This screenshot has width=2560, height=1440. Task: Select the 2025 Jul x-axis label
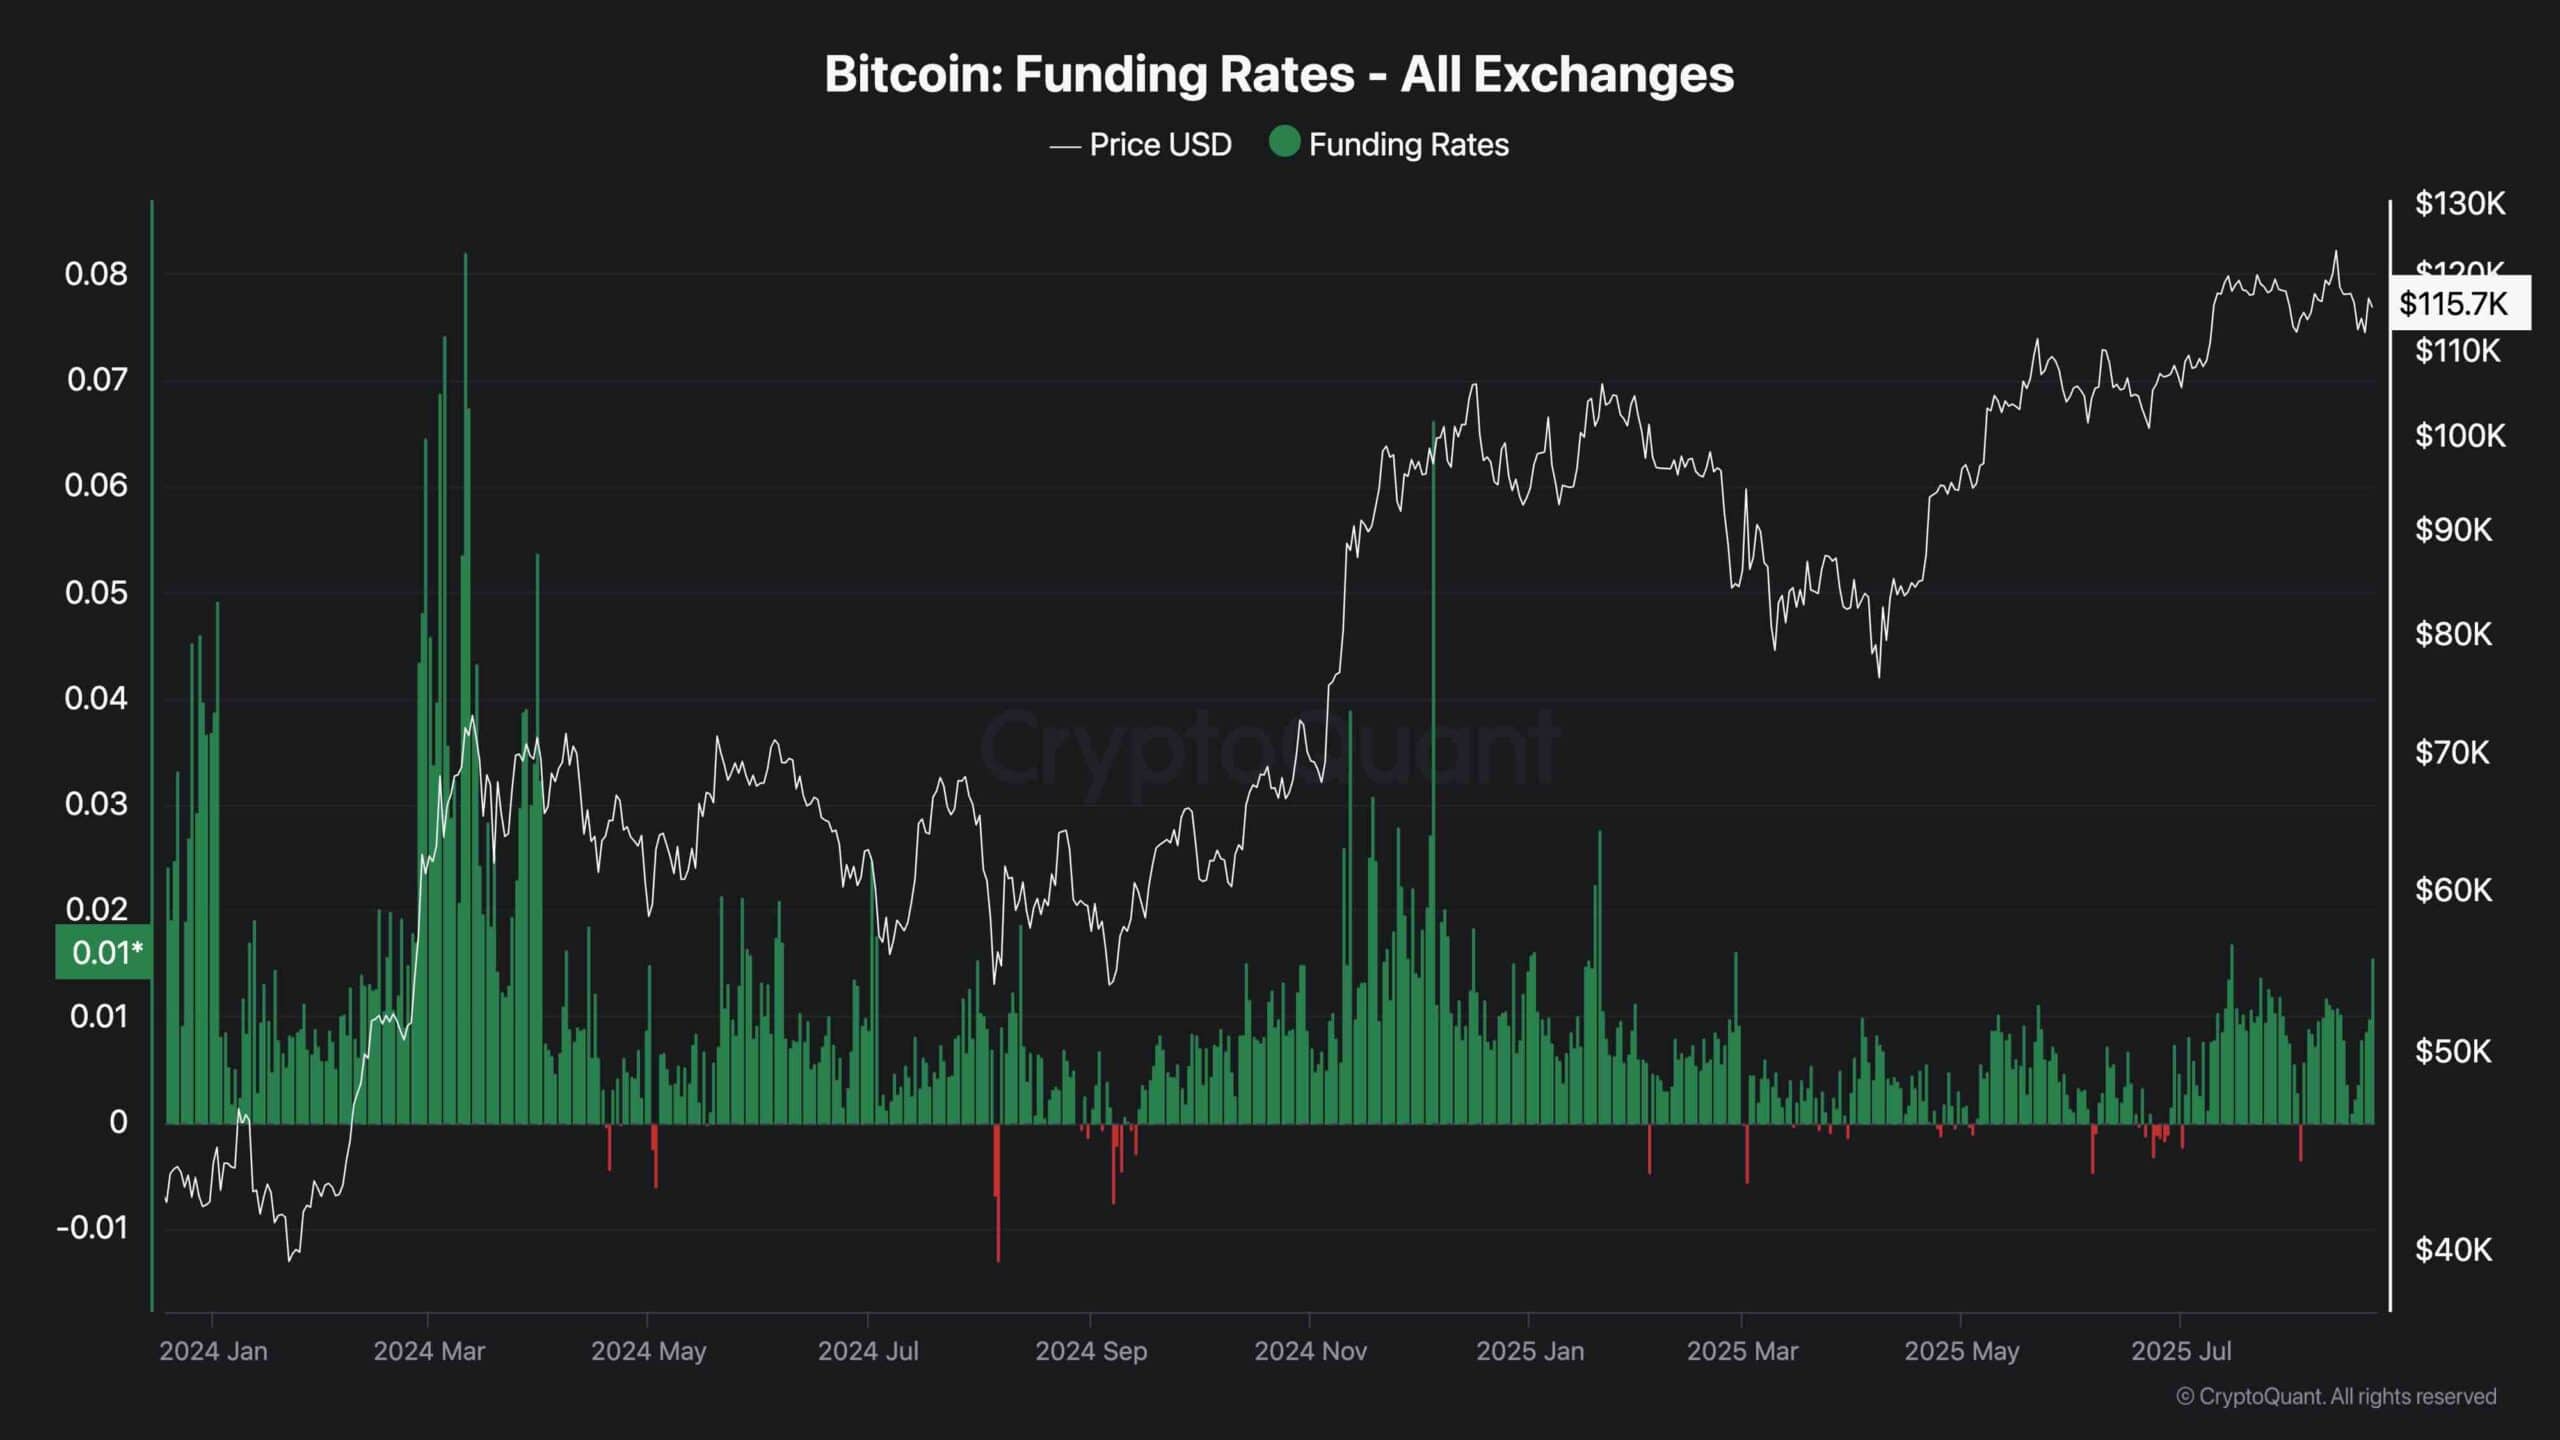(x=2181, y=1351)
